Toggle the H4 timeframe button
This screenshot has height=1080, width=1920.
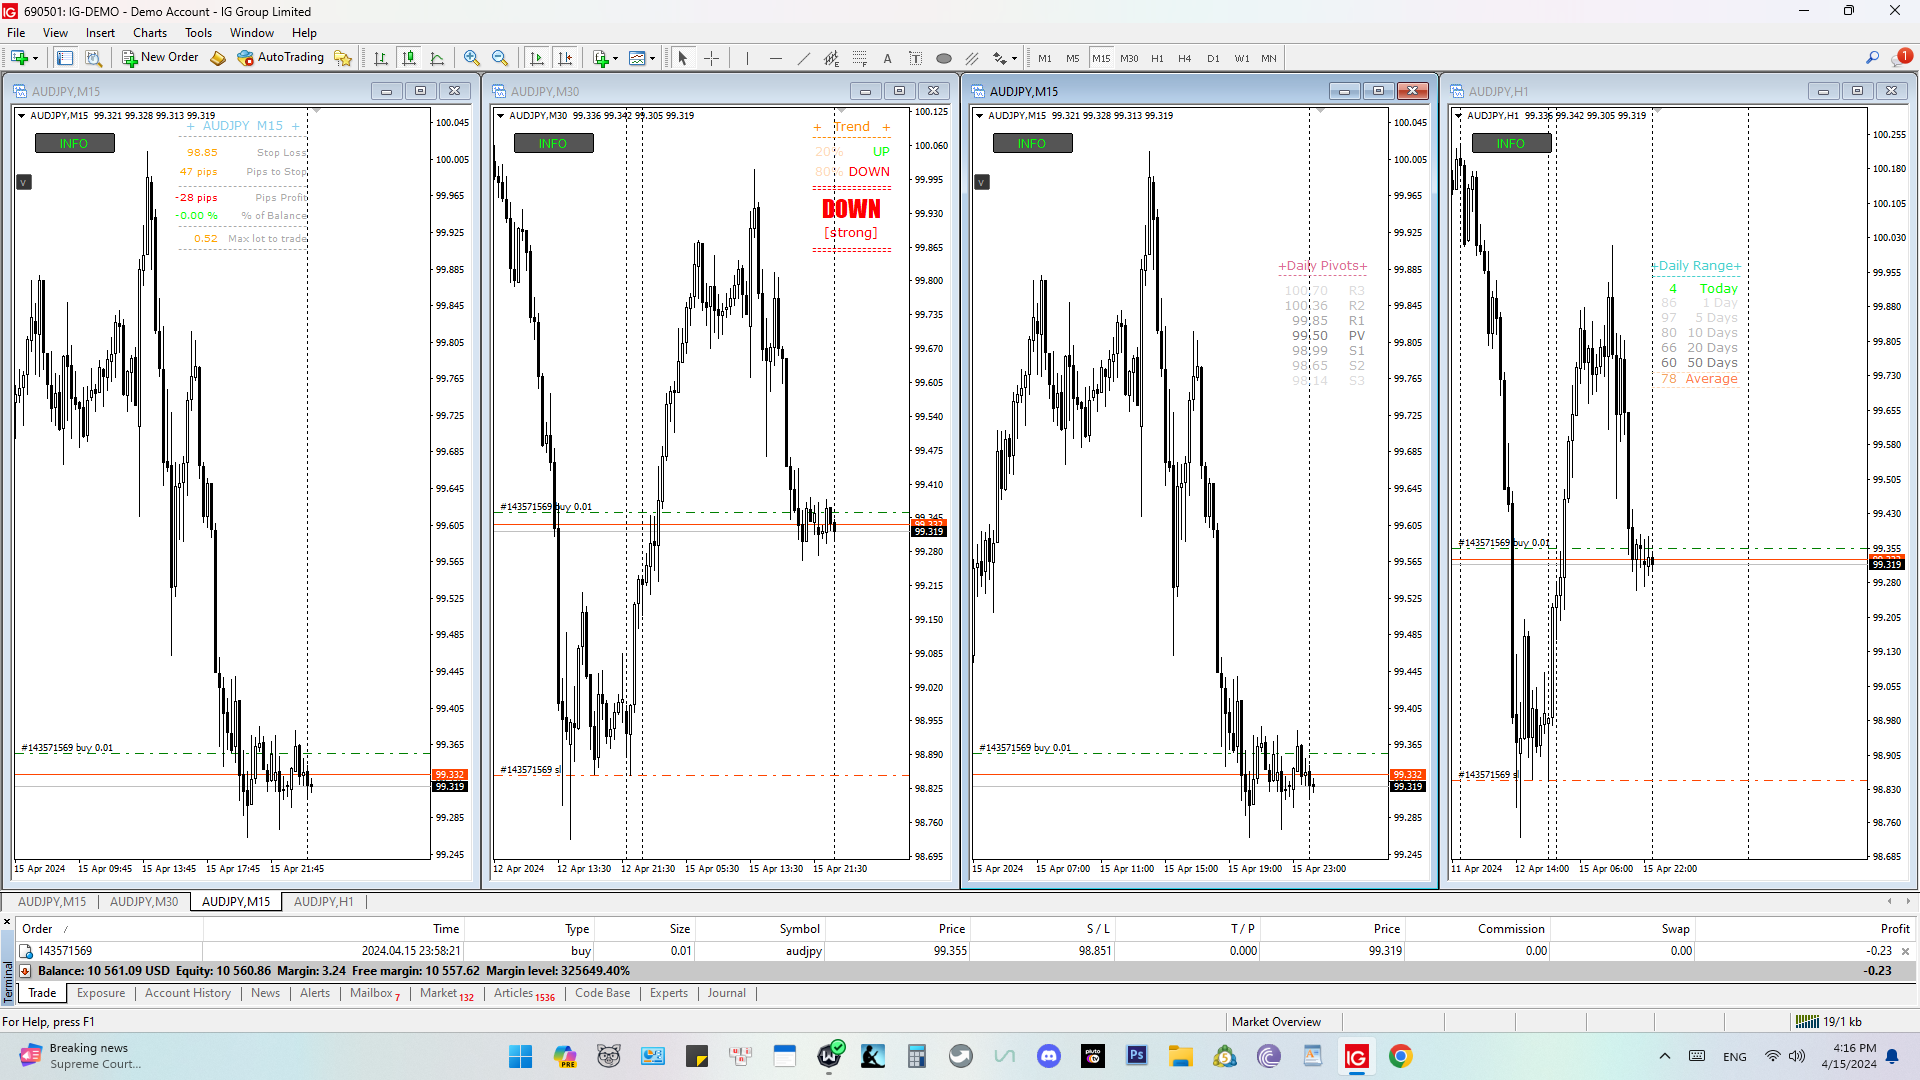pos(1185,58)
